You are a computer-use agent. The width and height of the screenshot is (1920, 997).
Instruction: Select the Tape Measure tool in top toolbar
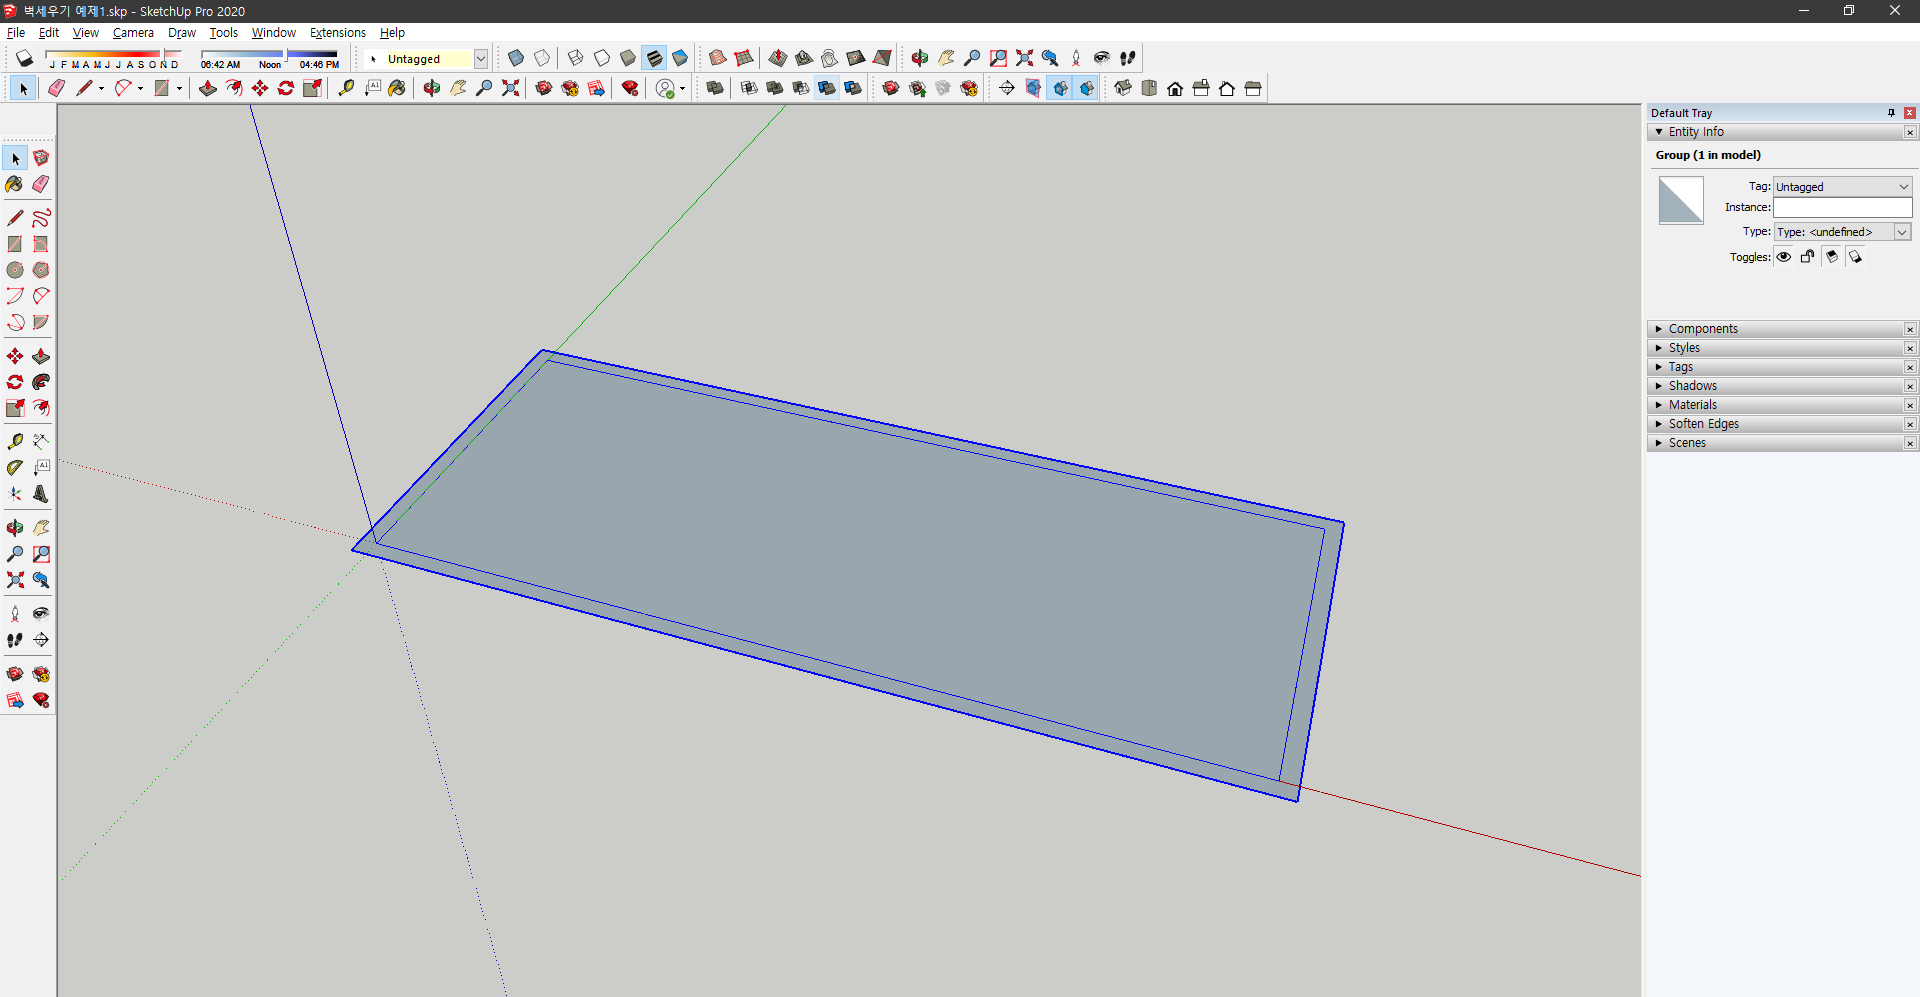pyautogui.click(x=346, y=88)
